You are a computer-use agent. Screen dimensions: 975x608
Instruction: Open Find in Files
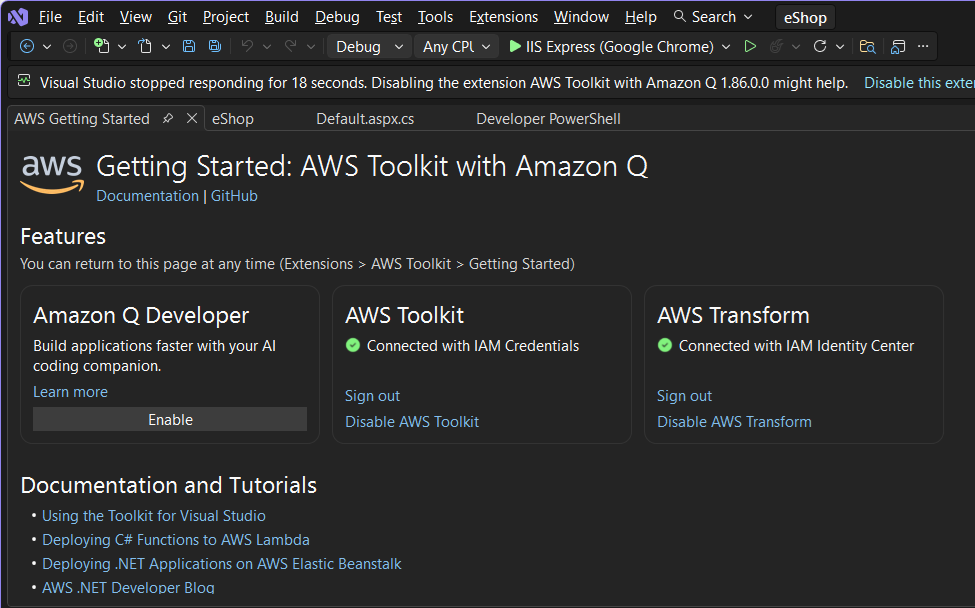pyautogui.click(x=866, y=46)
